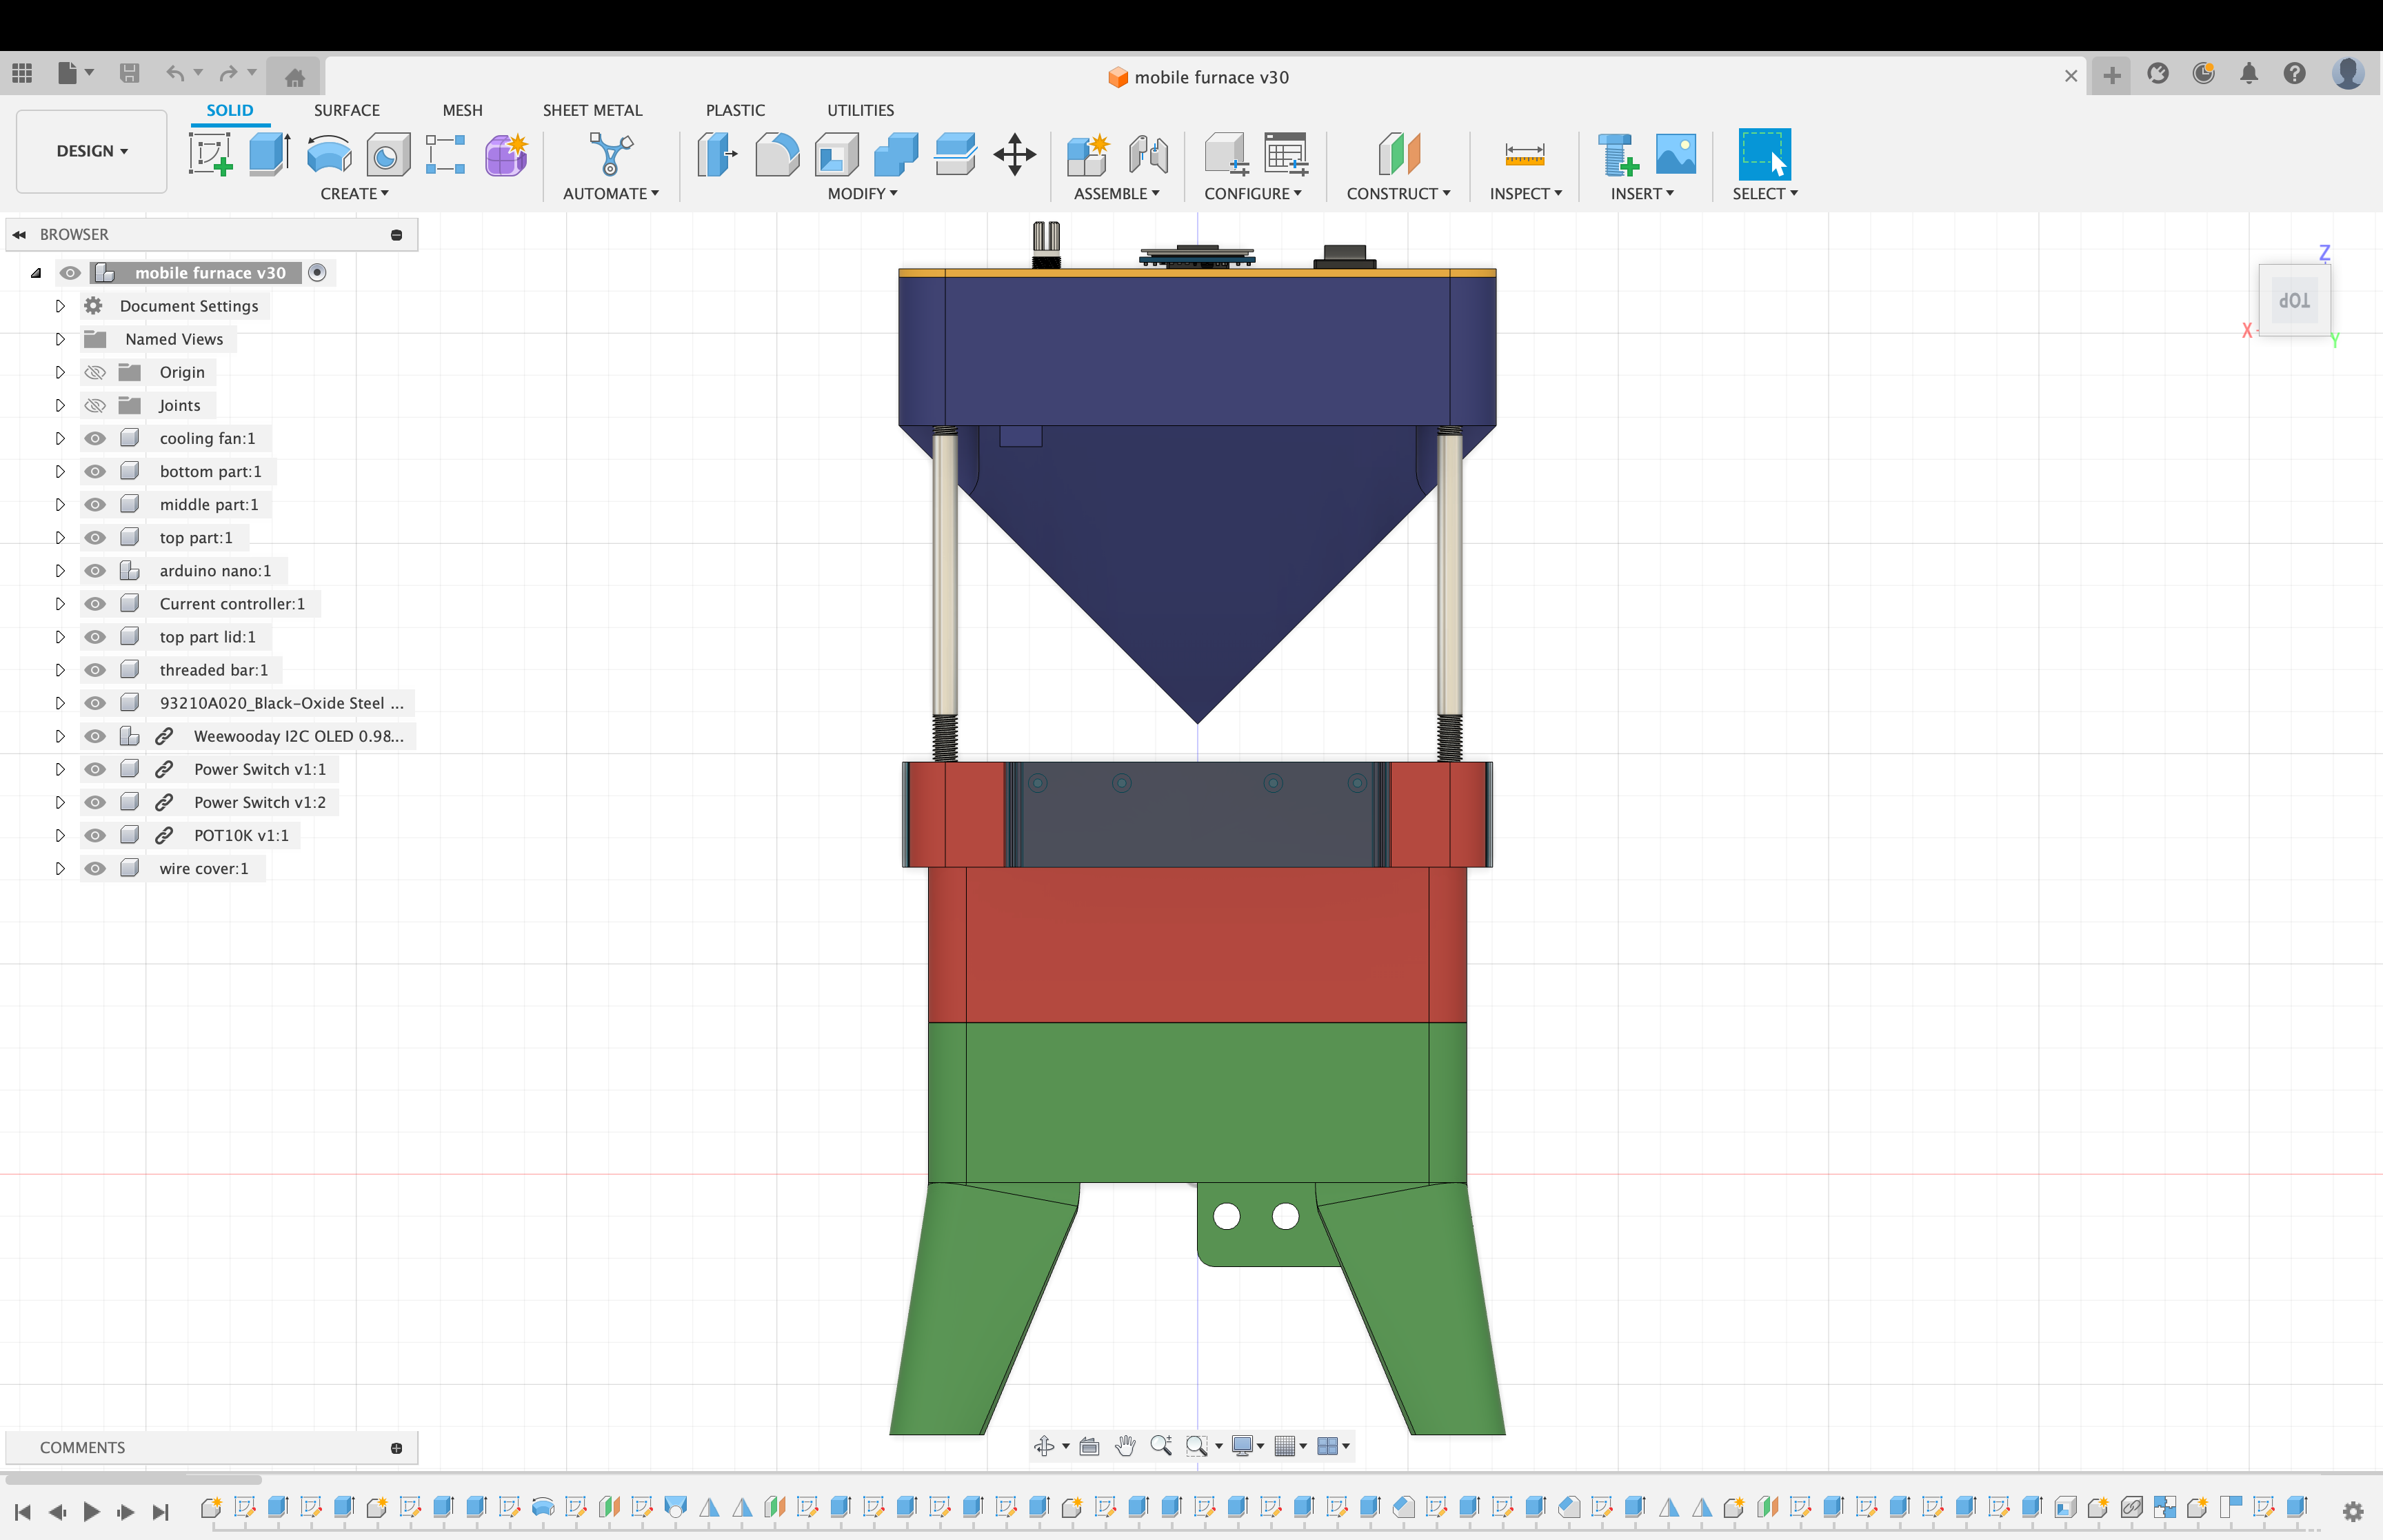Jump to the timeline beginning
The image size is (2383, 1540).
pos(22,1511)
